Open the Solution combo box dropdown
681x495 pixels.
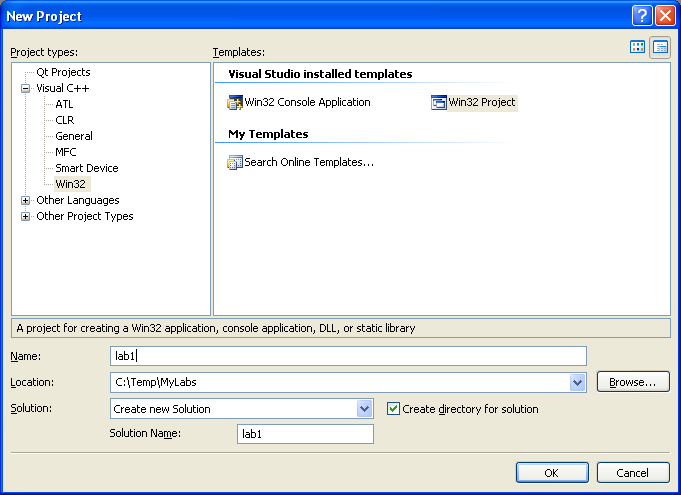[364, 409]
